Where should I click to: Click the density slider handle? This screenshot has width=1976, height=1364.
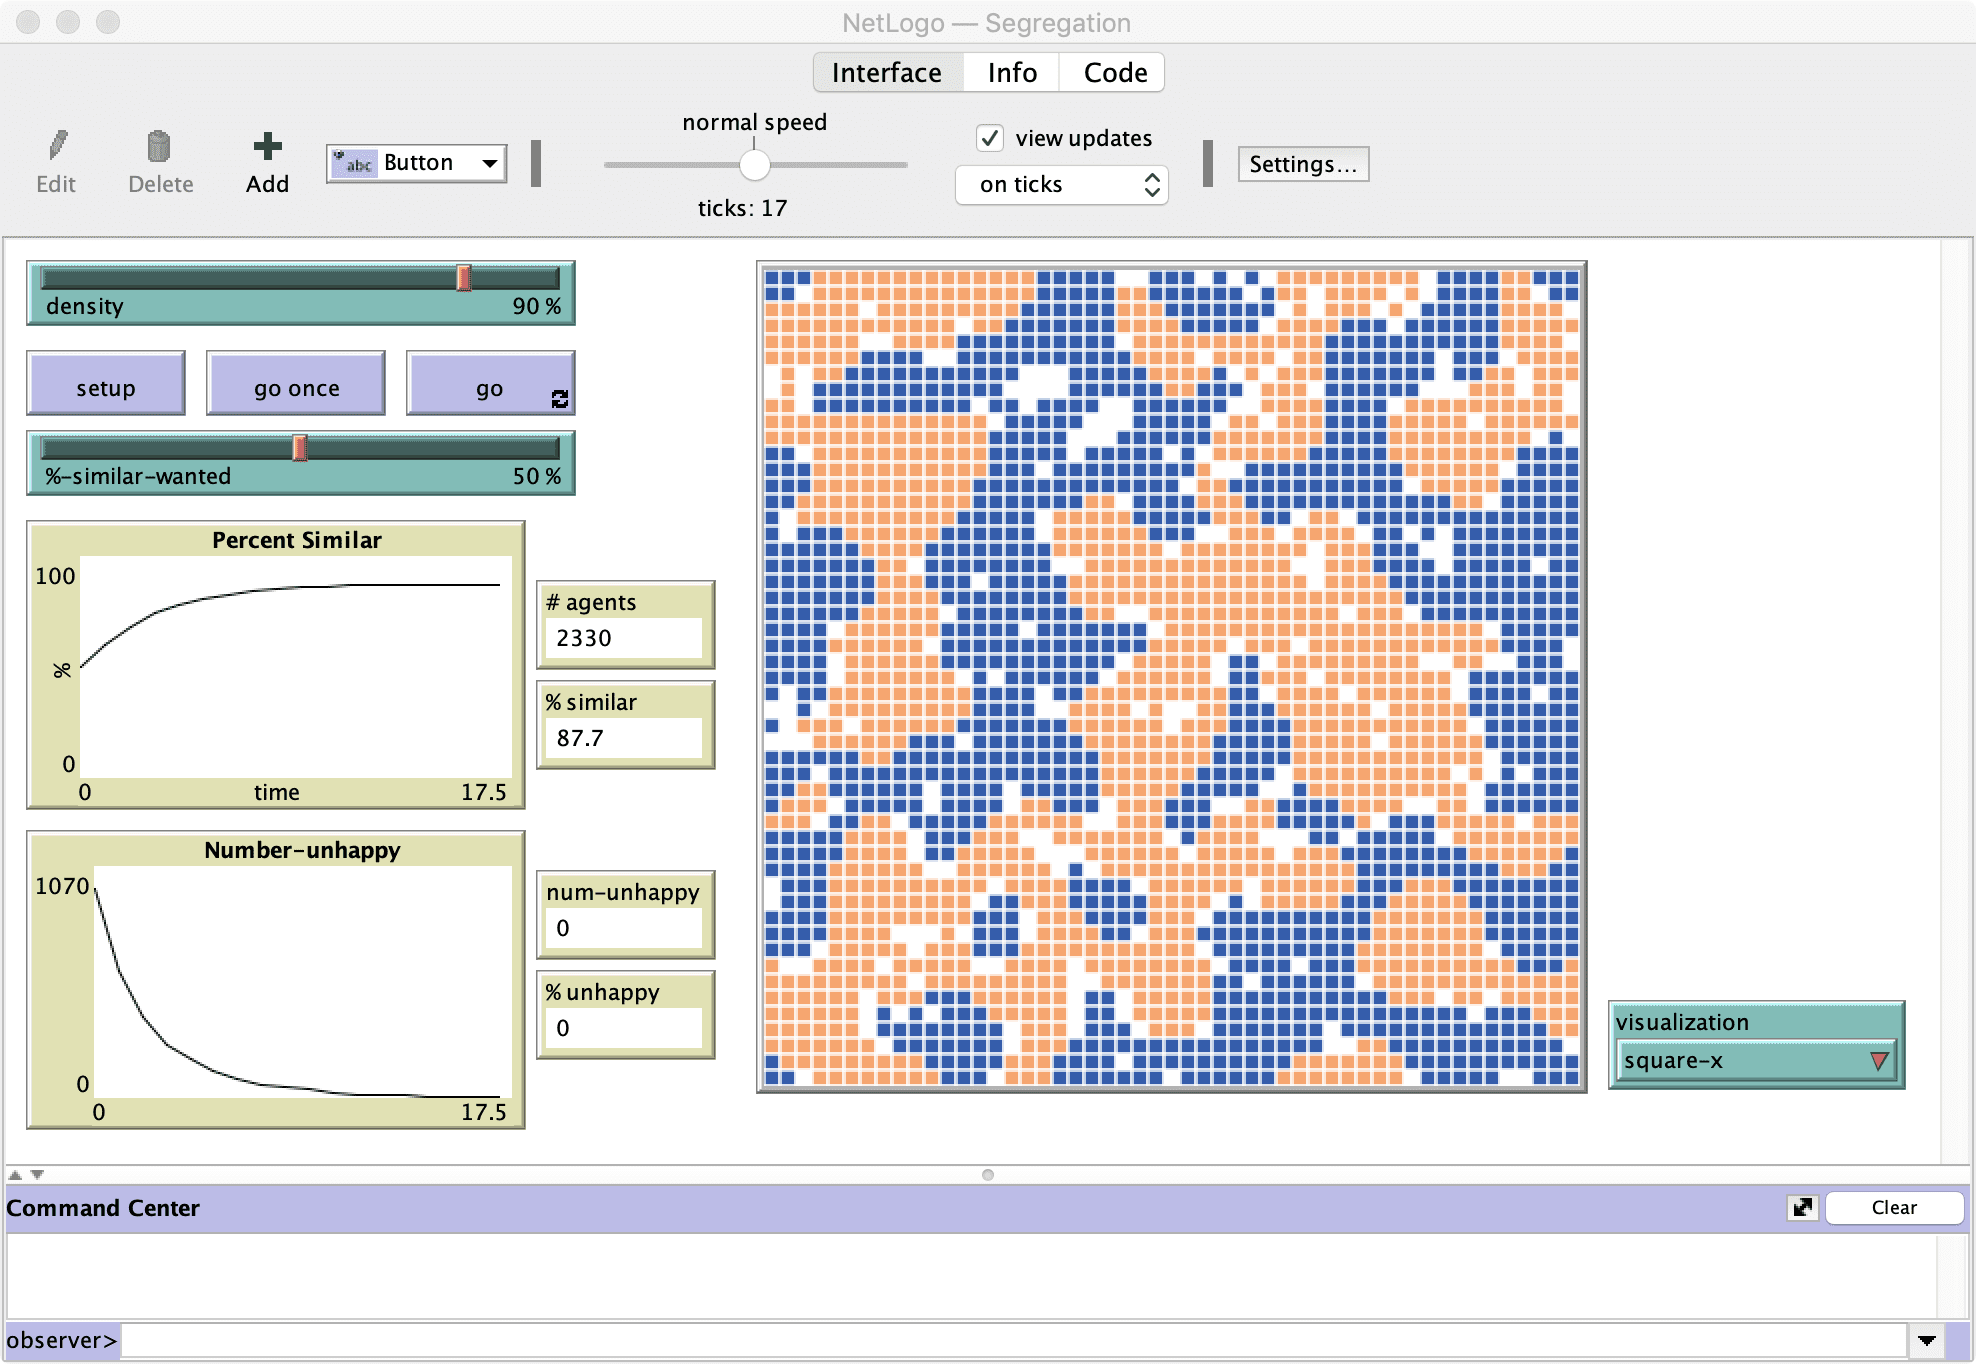click(464, 278)
